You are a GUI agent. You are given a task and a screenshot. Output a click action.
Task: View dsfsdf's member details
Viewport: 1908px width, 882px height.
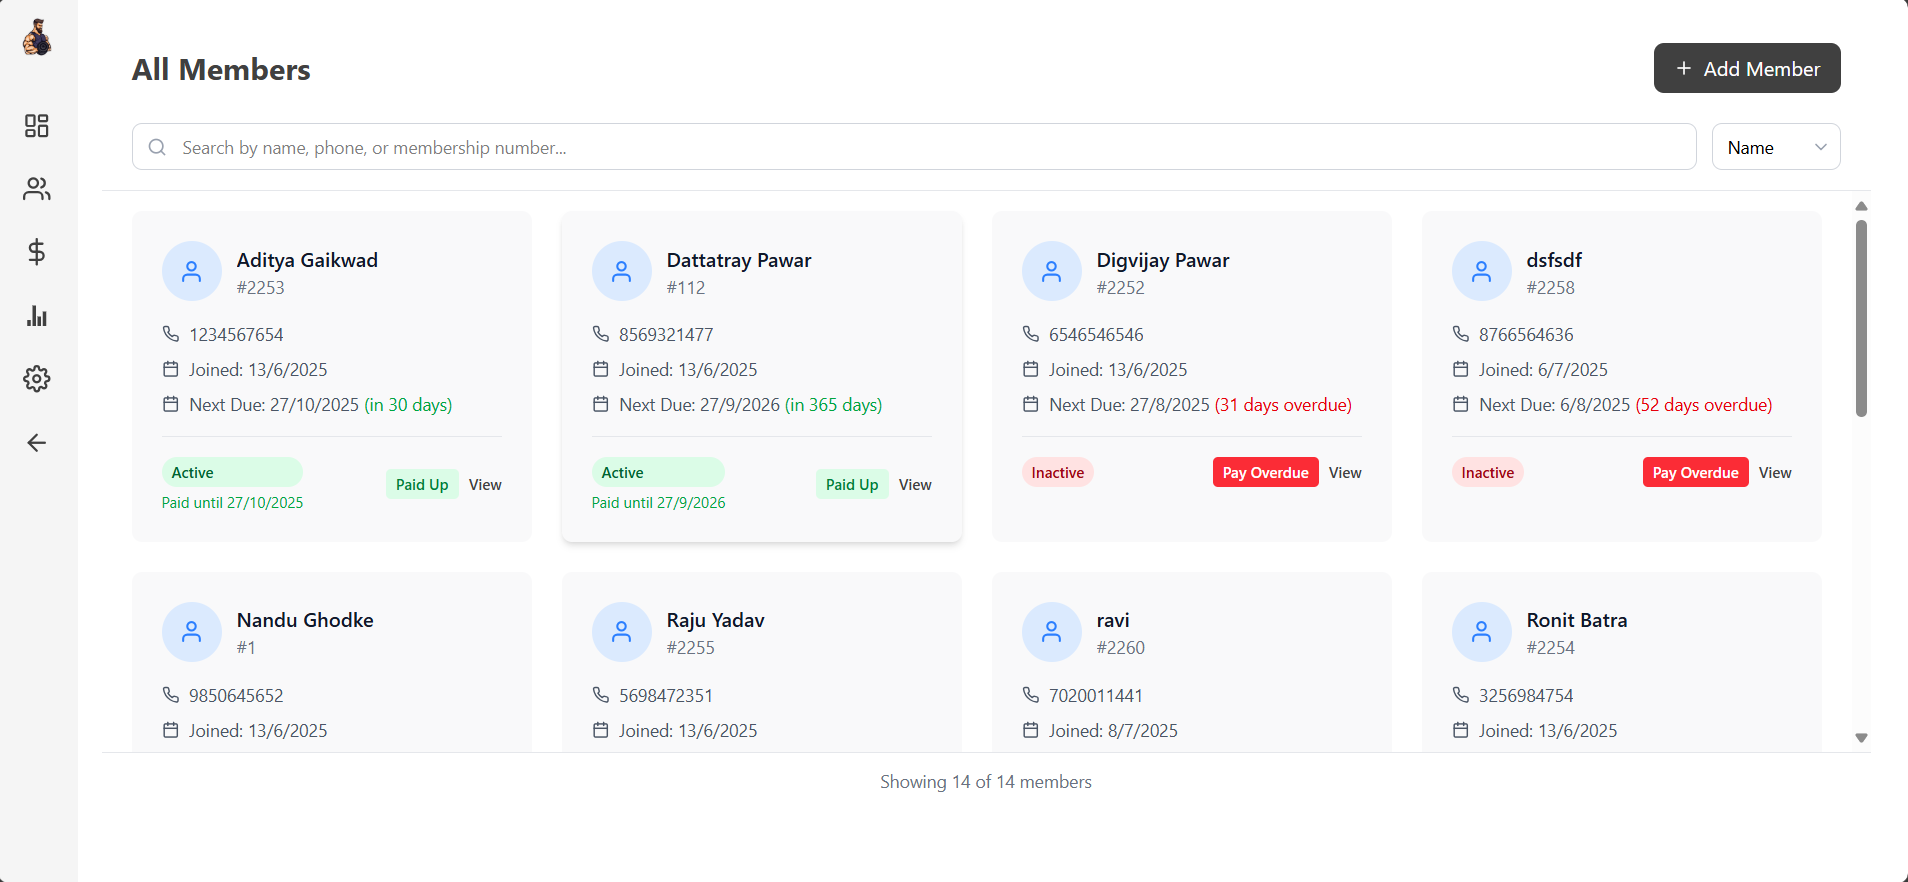(x=1775, y=473)
